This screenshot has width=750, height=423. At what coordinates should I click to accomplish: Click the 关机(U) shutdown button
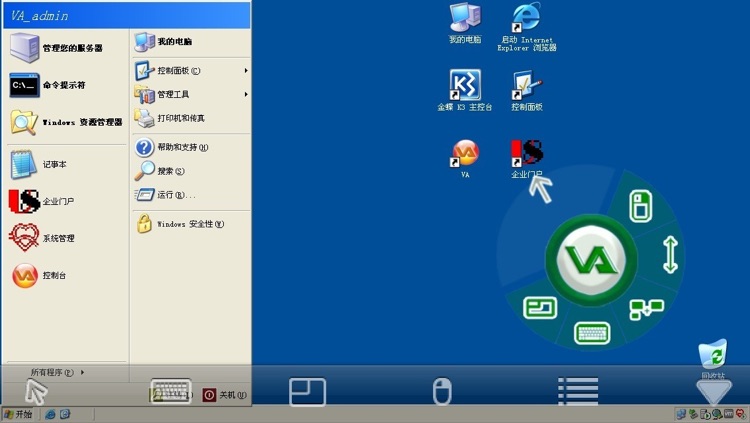pyautogui.click(x=225, y=395)
